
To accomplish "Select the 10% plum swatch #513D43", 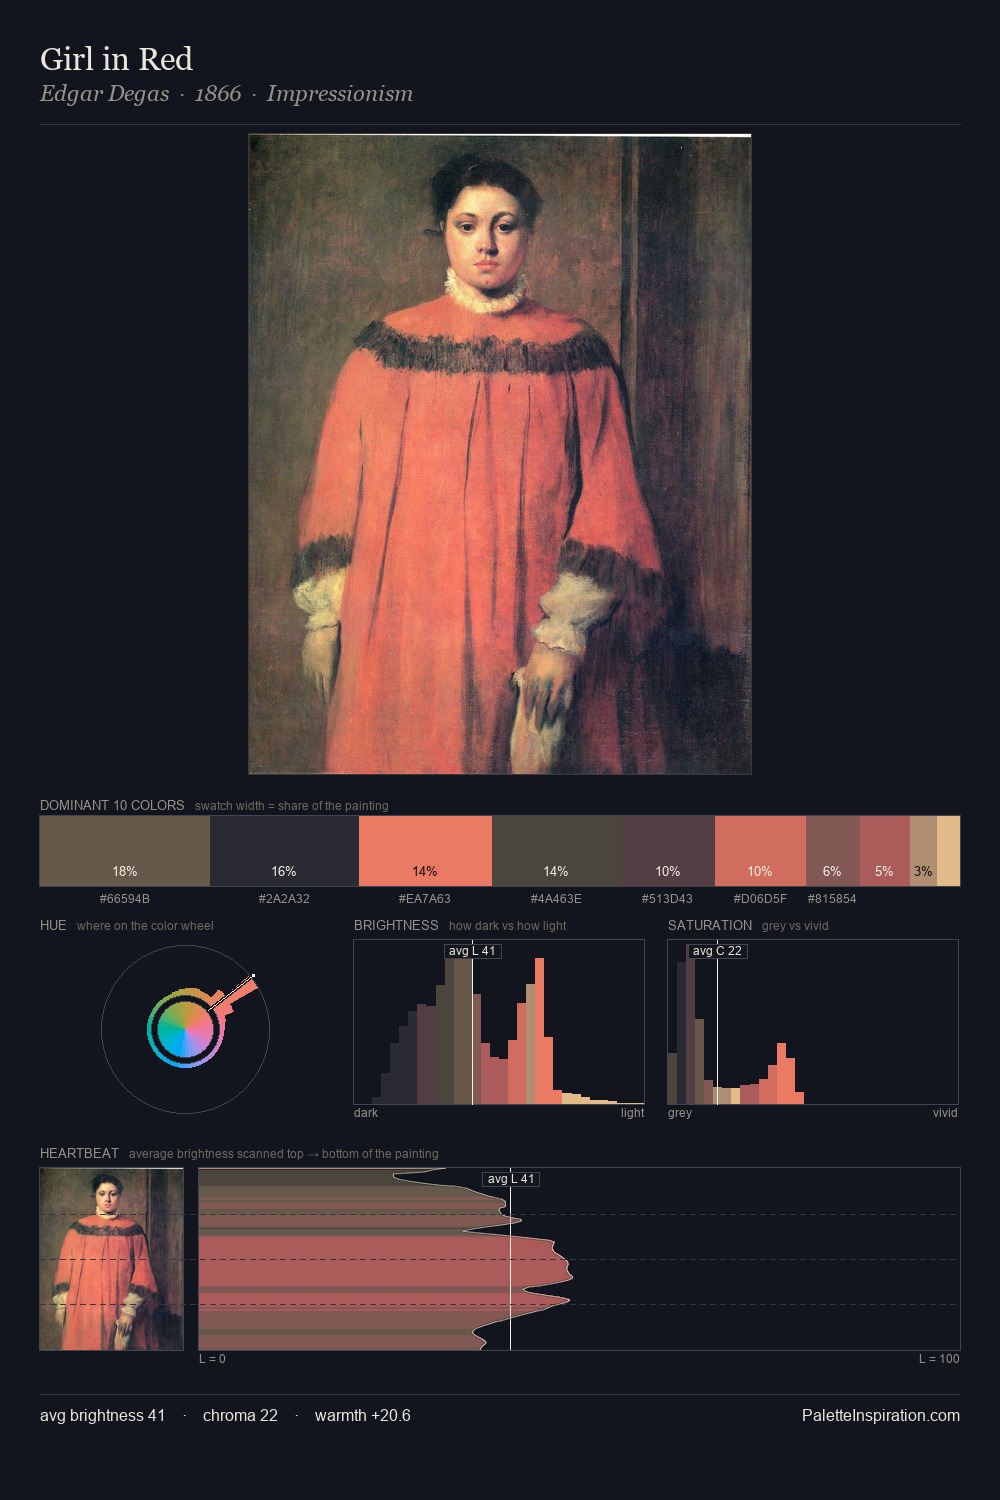I will pos(668,851).
